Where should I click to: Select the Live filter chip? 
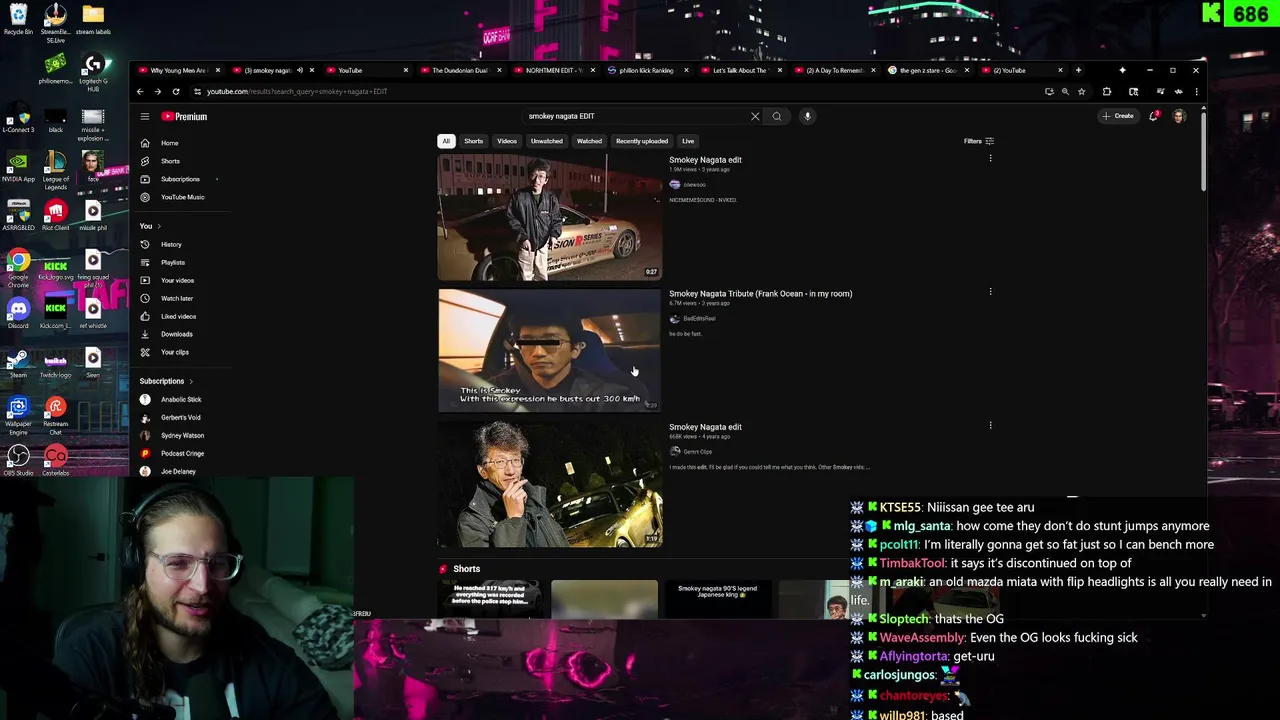coord(688,141)
